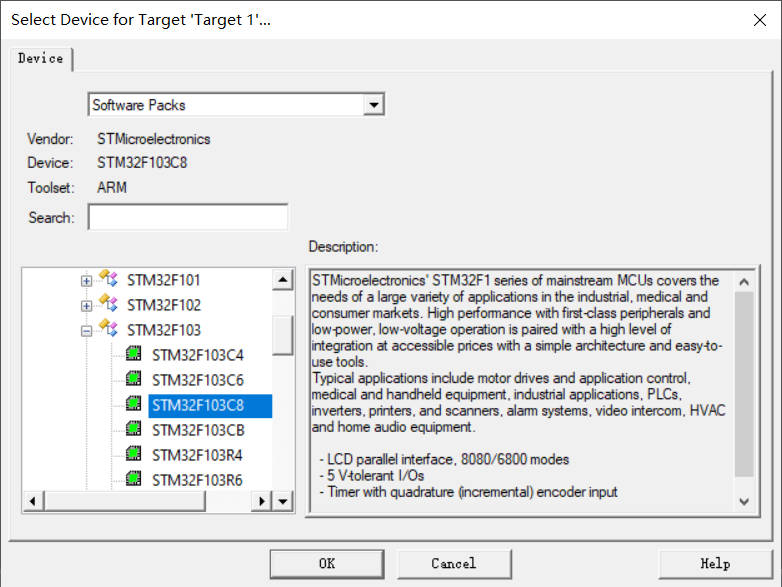Open Help for device selection
This screenshot has width=782, height=587.
coord(715,564)
